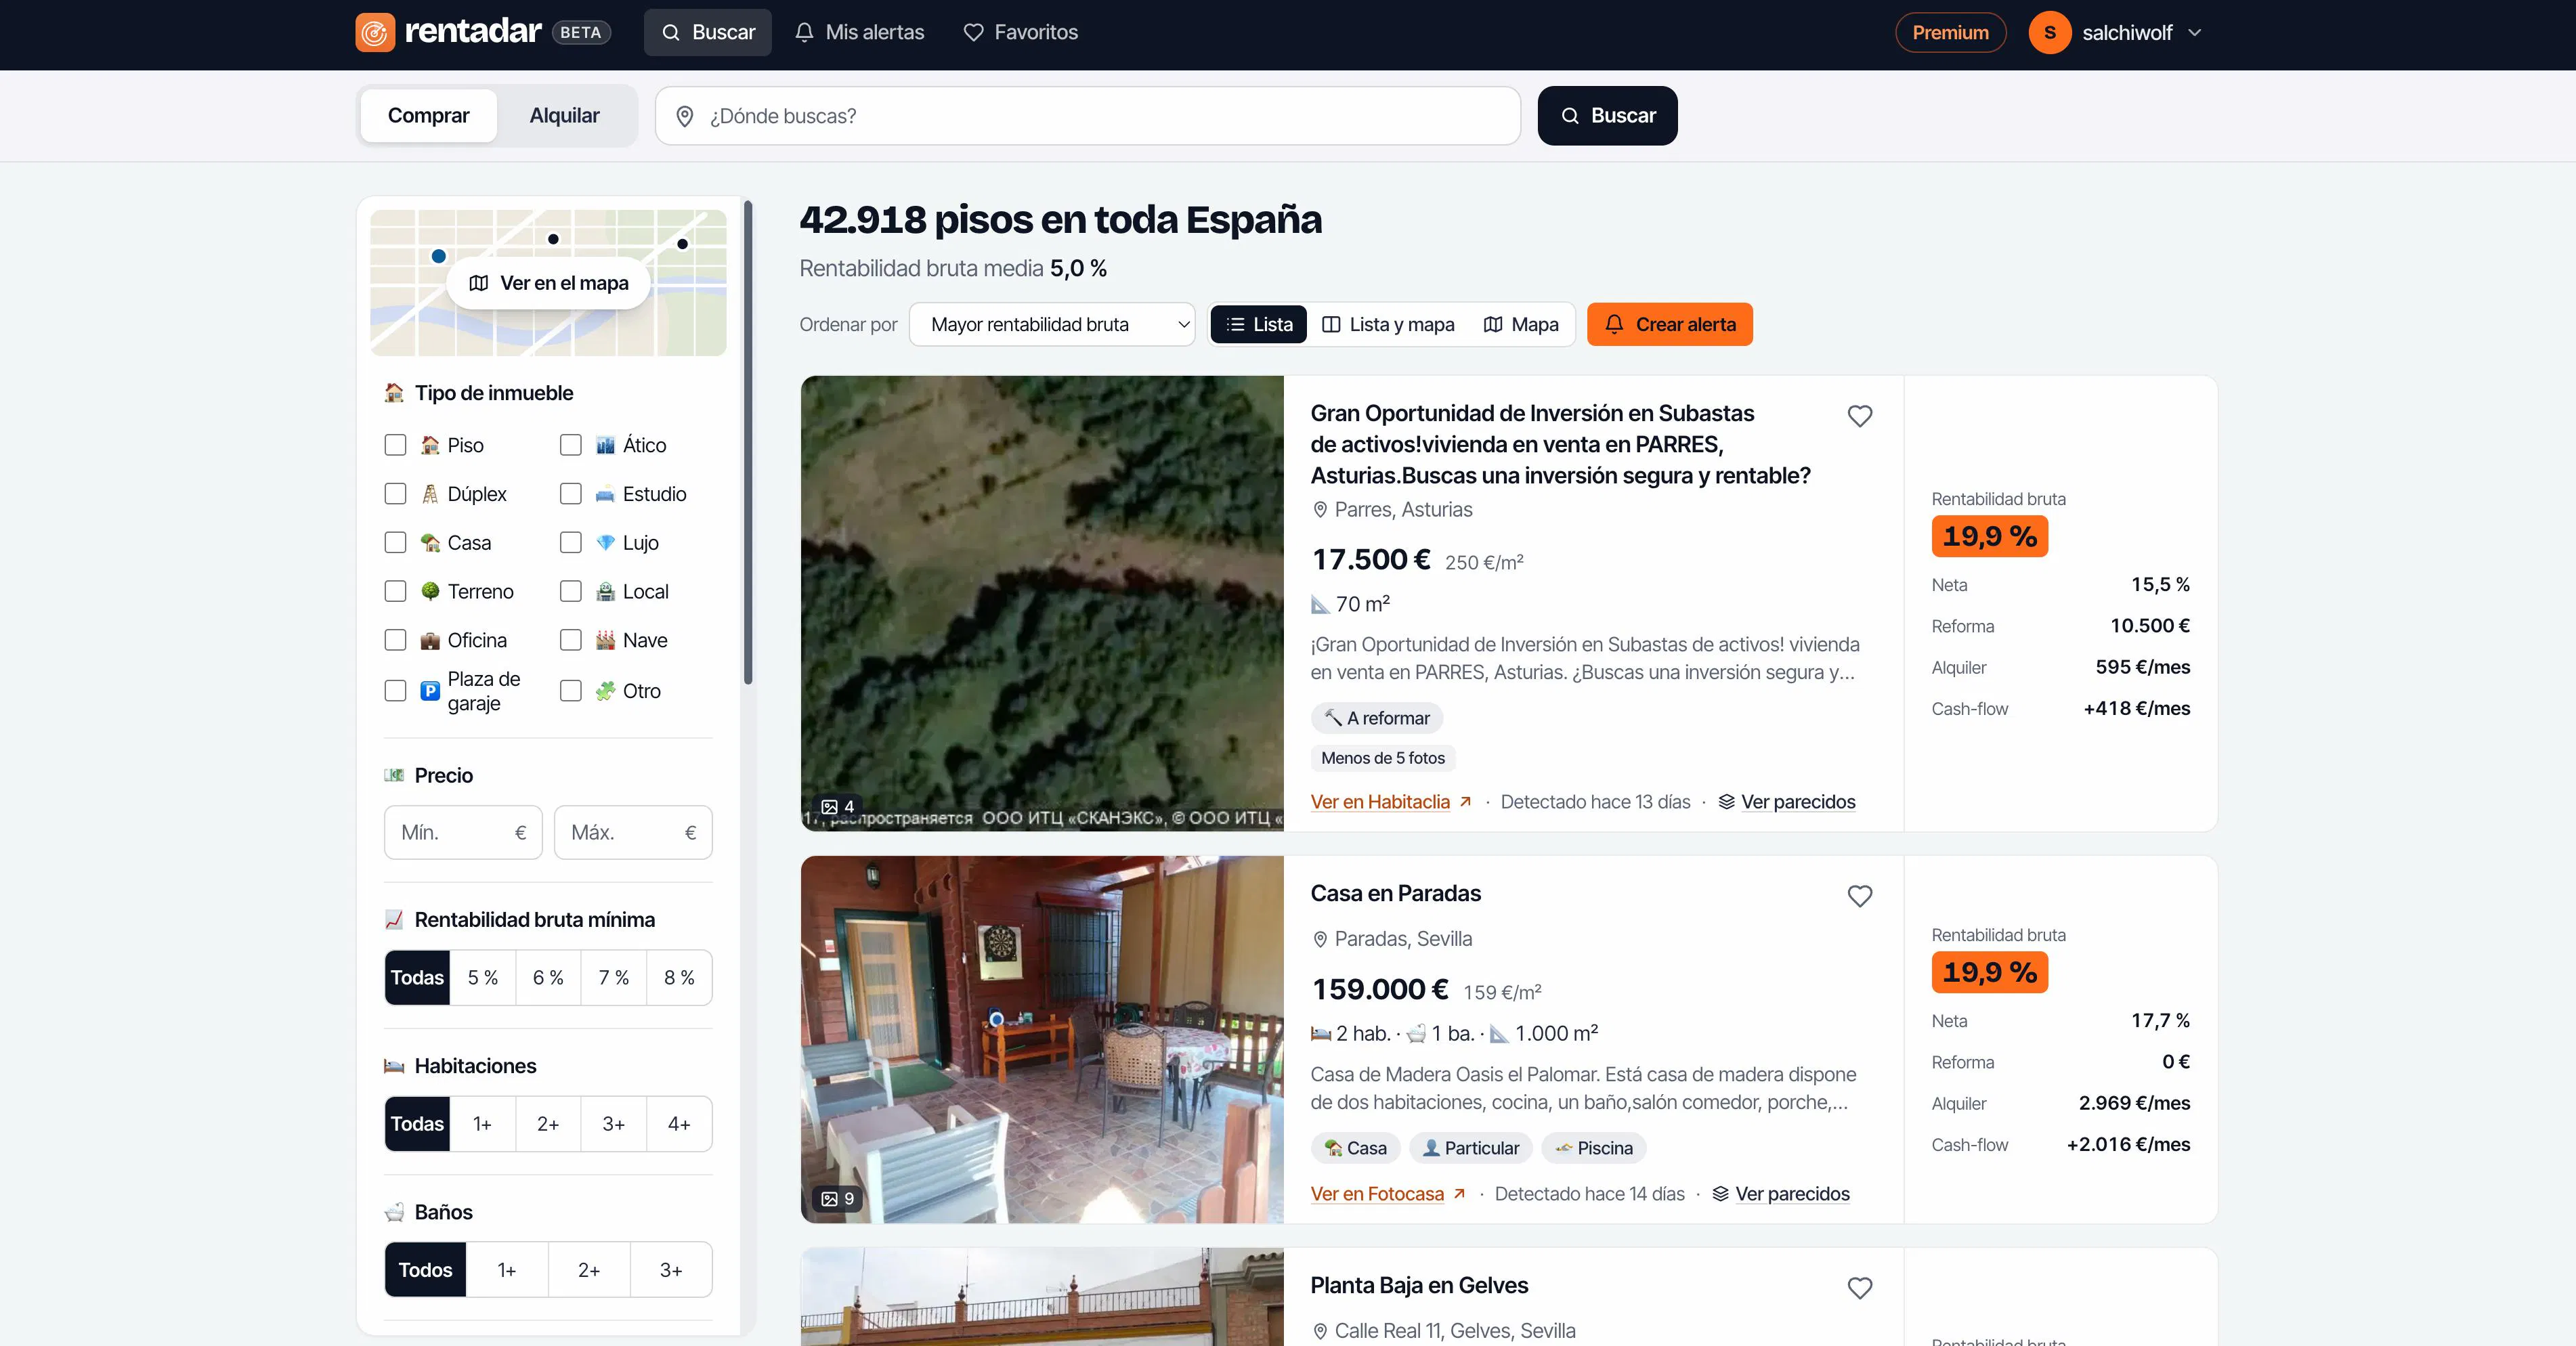Select the Local checkbox
The width and height of the screenshot is (2576, 1346).
tap(571, 592)
